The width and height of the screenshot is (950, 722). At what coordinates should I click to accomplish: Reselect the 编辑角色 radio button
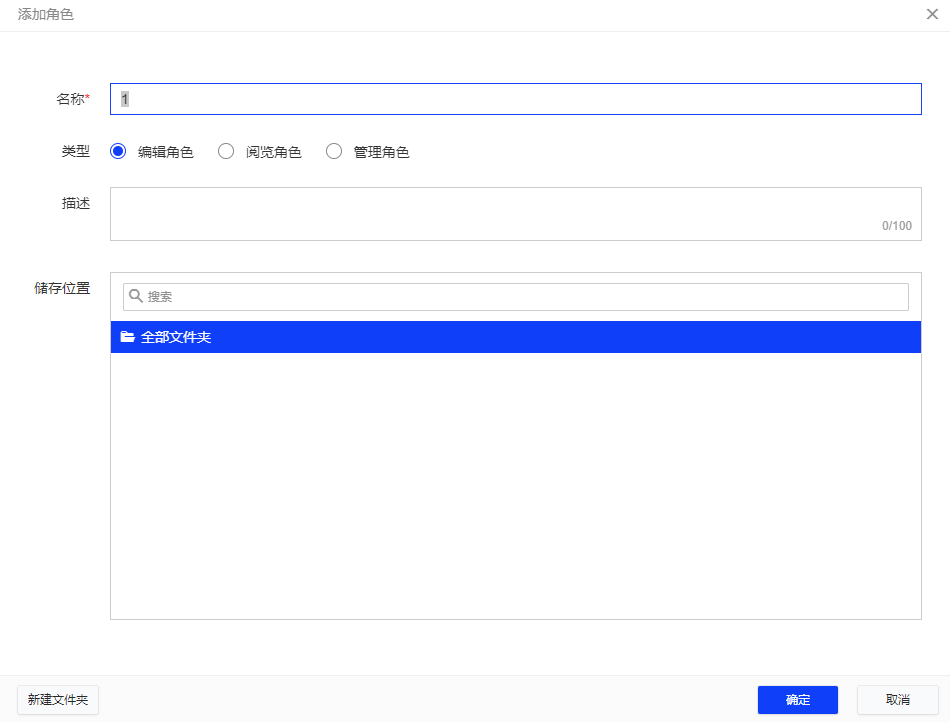coord(118,151)
